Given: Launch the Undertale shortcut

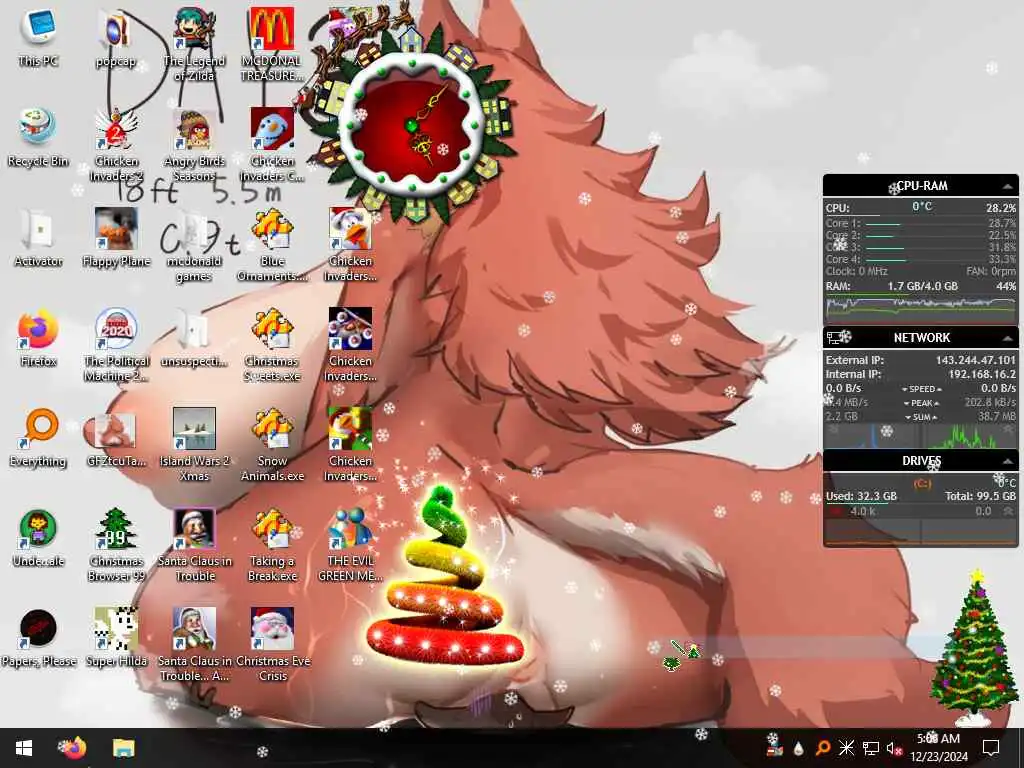Looking at the screenshot, I should pos(38,537).
